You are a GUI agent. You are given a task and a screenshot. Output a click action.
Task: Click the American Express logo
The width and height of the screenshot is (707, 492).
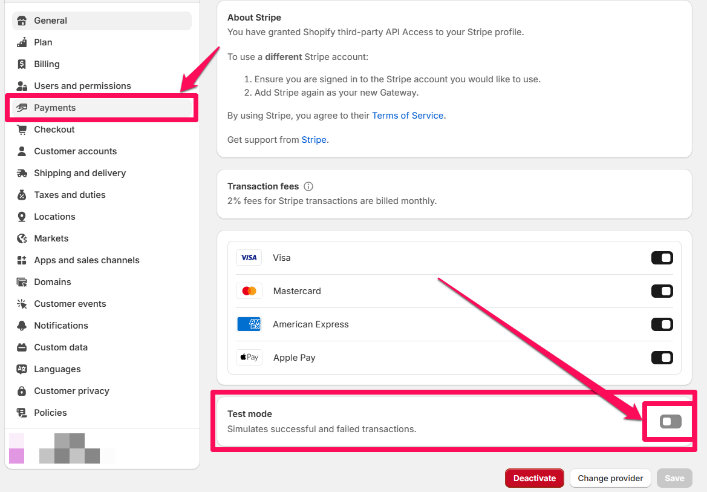(x=249, y=324)
